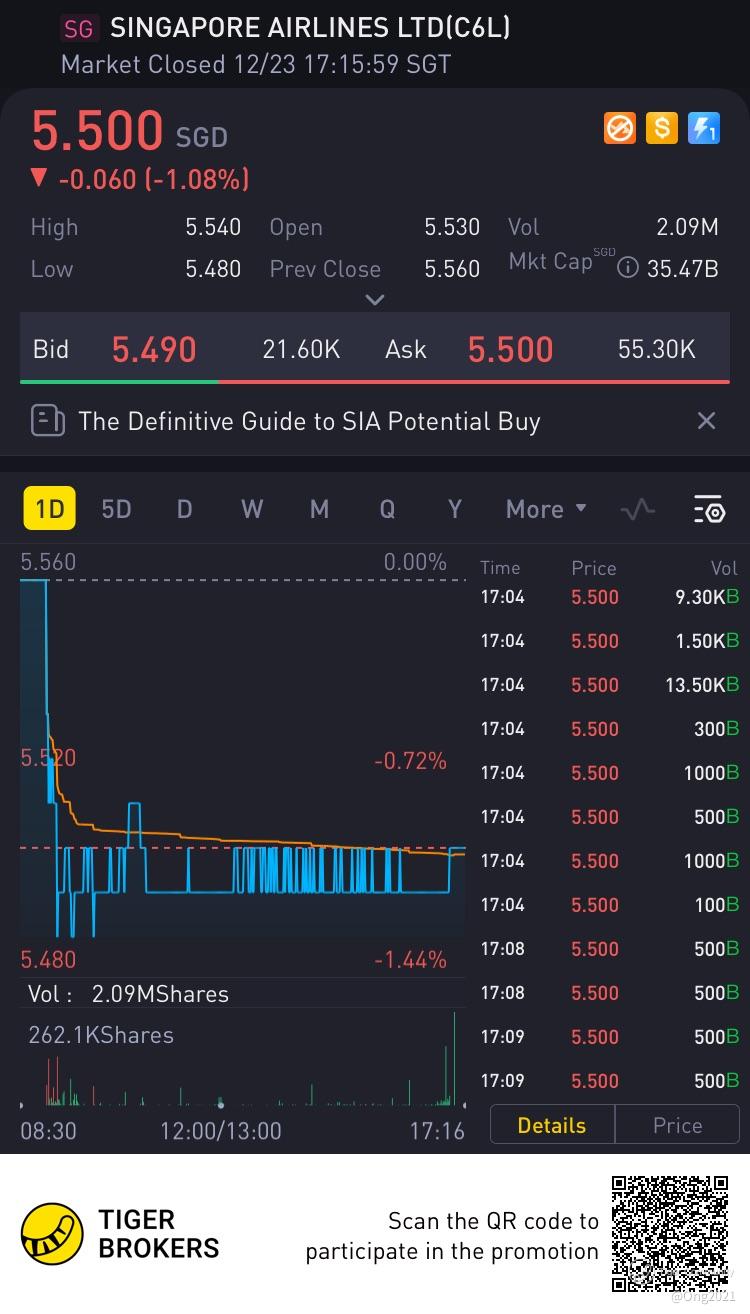Tap the ask volume 55.30K
Image resolution: width=750 pixels, height=1314 pixels.
657,349
